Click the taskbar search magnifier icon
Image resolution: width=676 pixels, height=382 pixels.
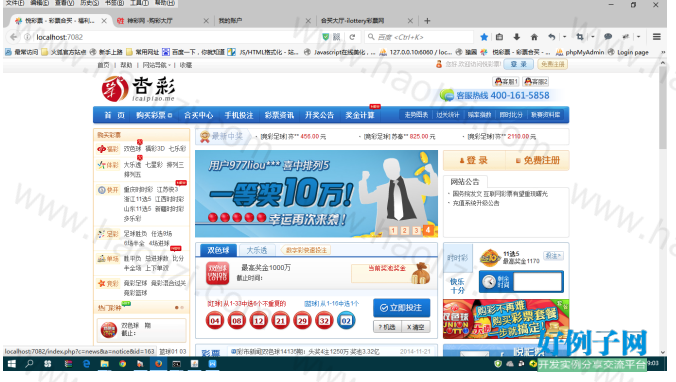click(x=29, y=364)
